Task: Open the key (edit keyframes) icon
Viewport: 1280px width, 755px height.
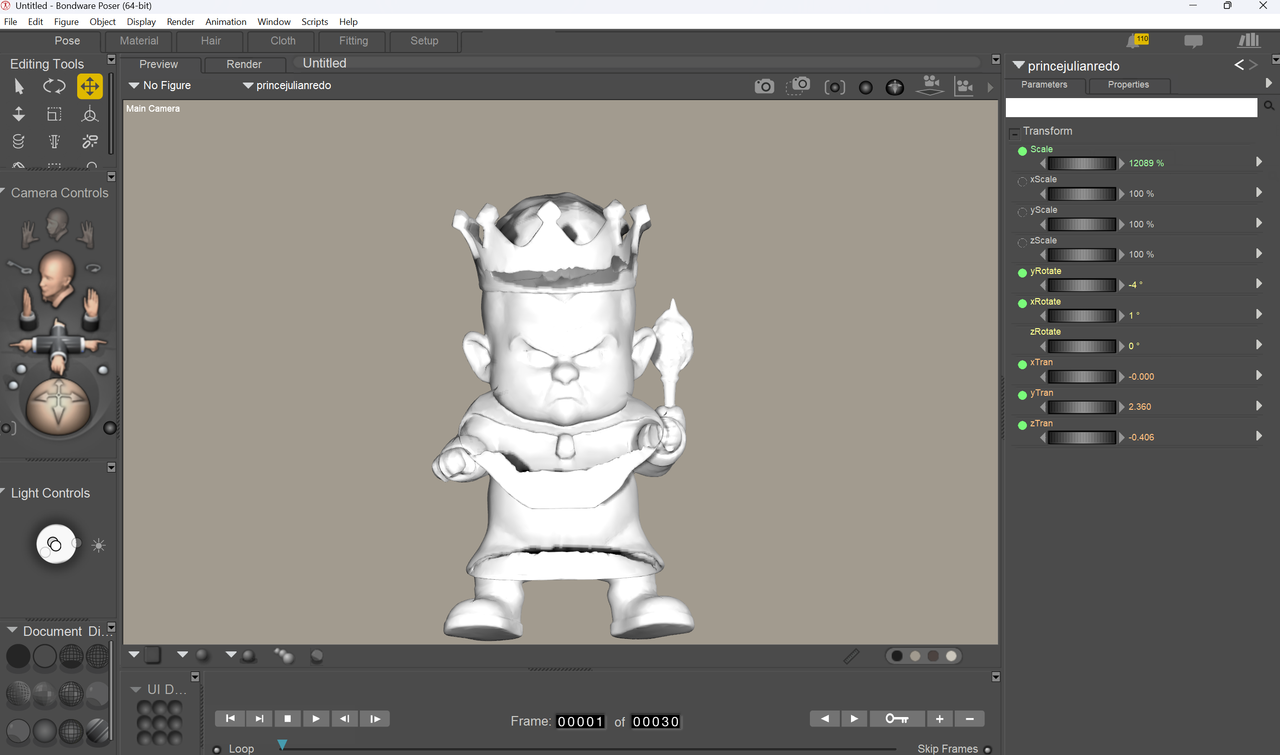Action: click(x=897, y=718)
